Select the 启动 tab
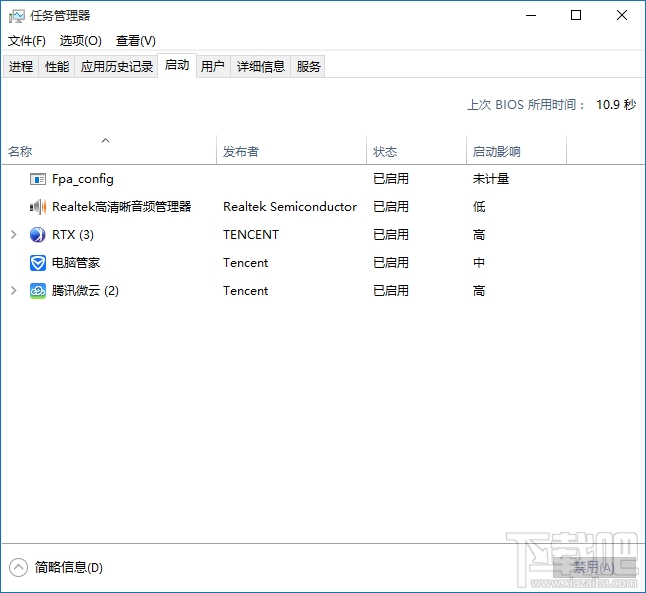The width and height of the screenshot is (646, 593). pos(177,65)
